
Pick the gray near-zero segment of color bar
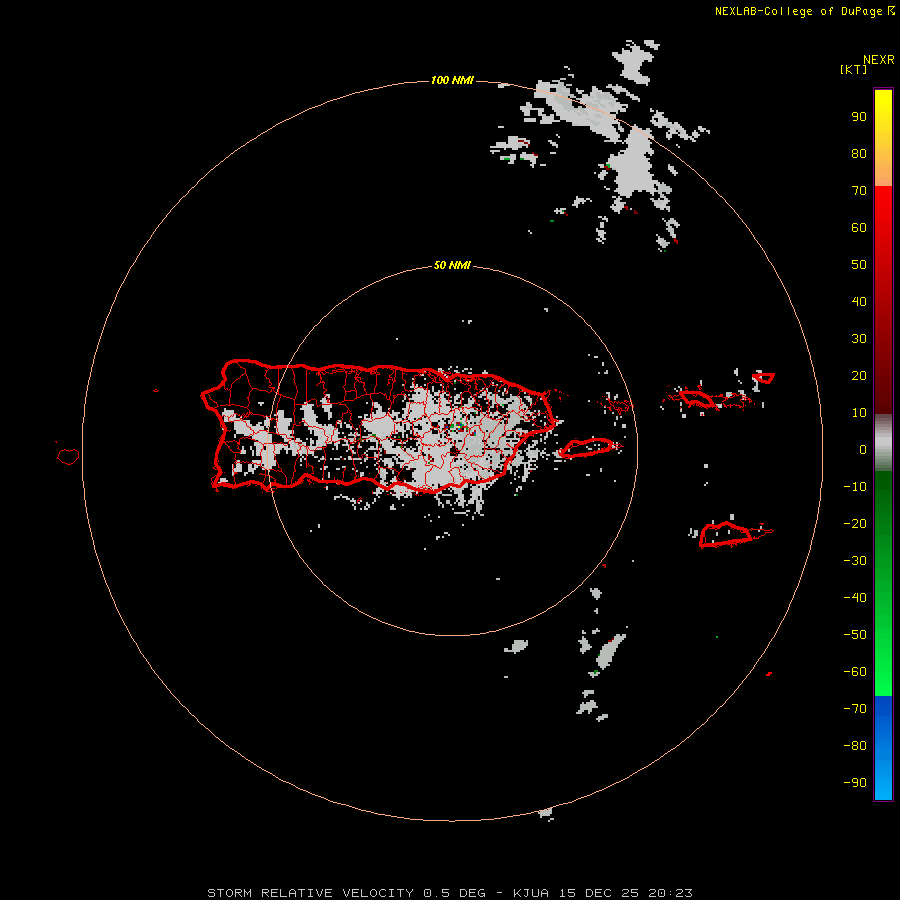pos(883,443)
